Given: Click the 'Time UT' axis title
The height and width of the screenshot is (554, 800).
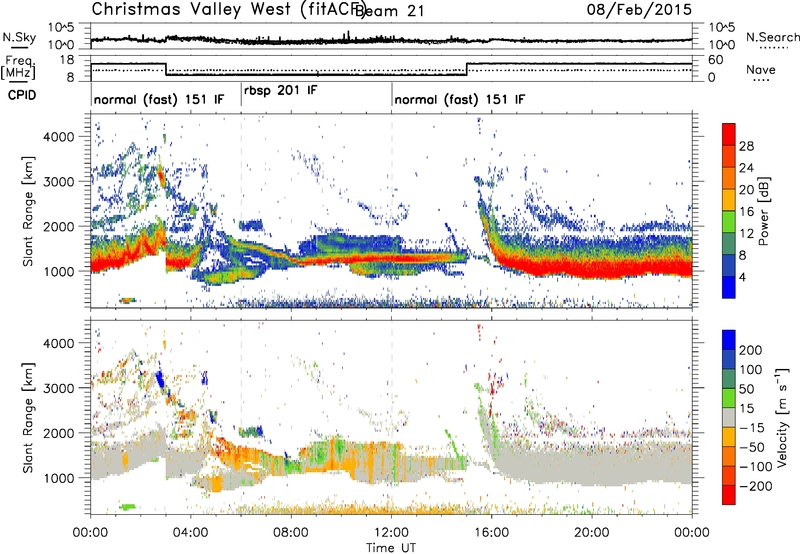Looking at the screenshot, I should click(x=391, y=548).
